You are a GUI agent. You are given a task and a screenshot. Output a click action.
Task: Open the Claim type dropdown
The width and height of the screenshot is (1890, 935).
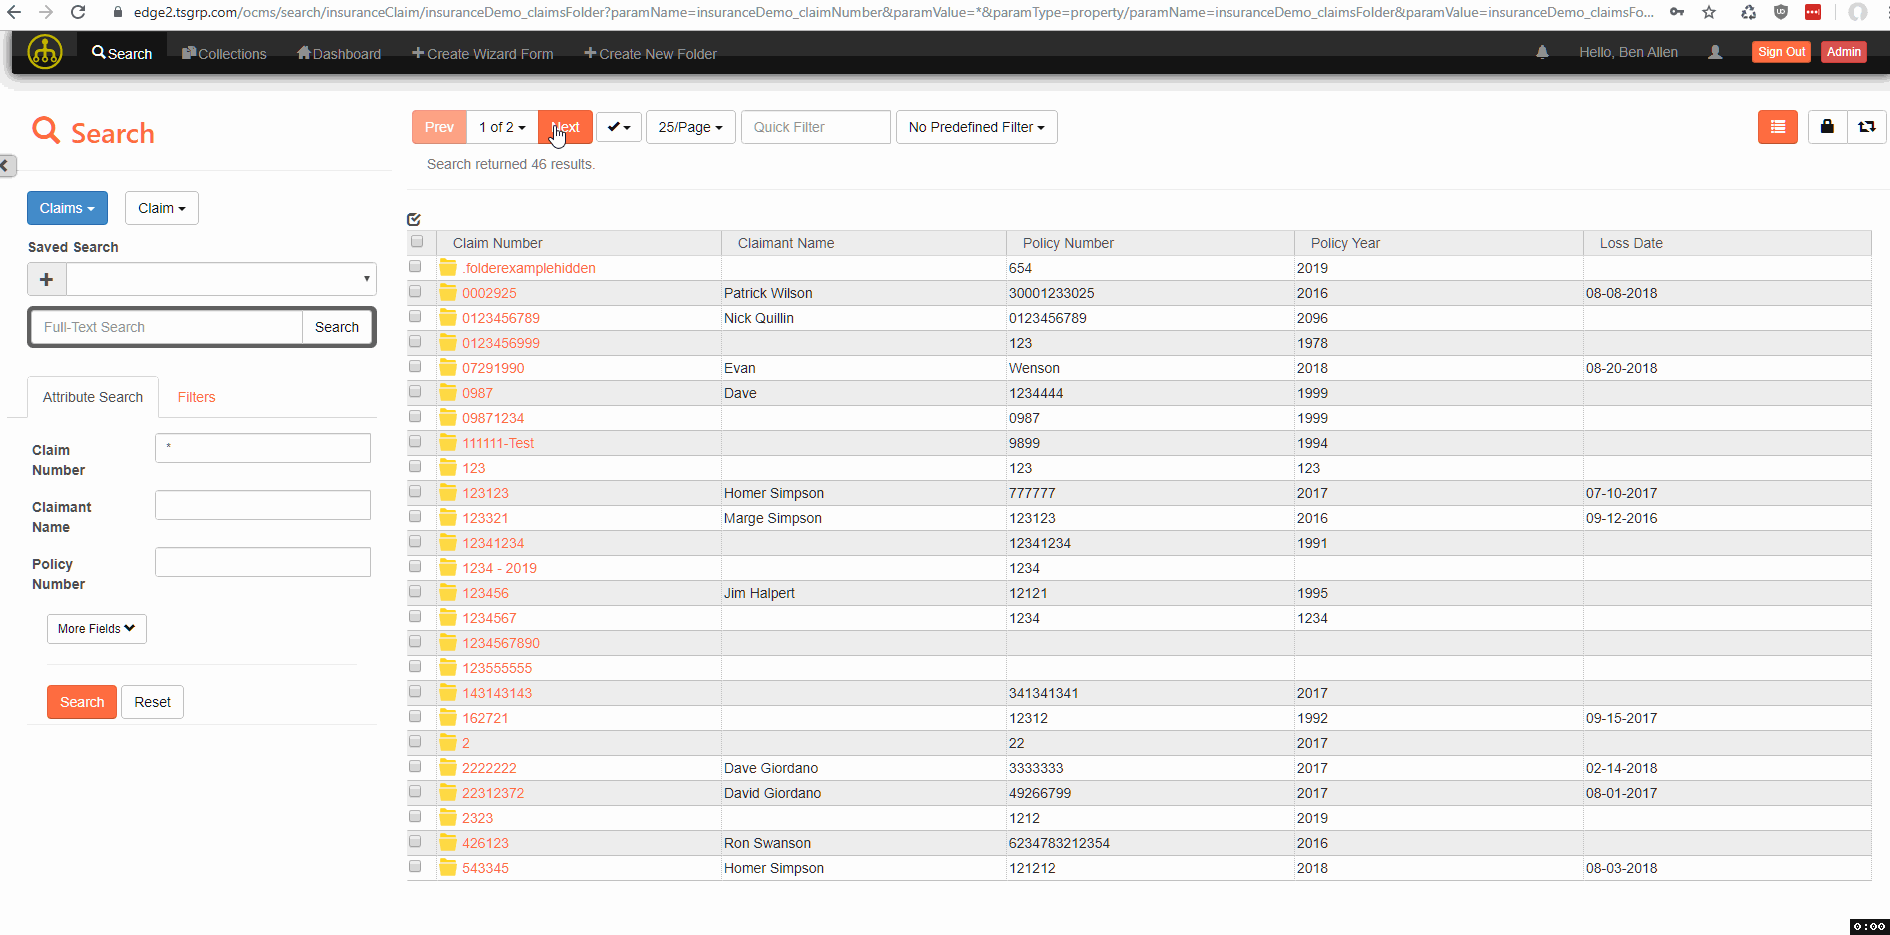[162, 208]
